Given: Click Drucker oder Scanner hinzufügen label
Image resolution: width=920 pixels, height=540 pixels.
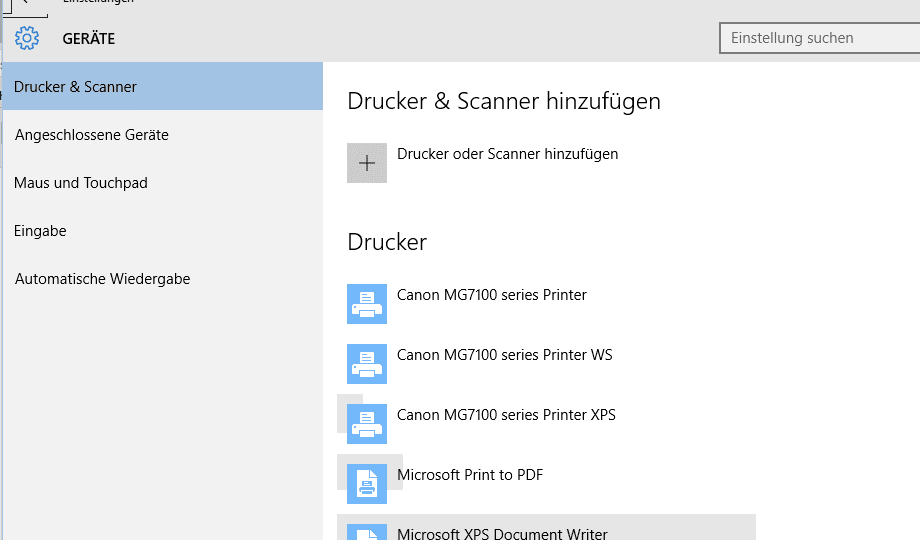Looking at the screenshot, I should (508, 154).
